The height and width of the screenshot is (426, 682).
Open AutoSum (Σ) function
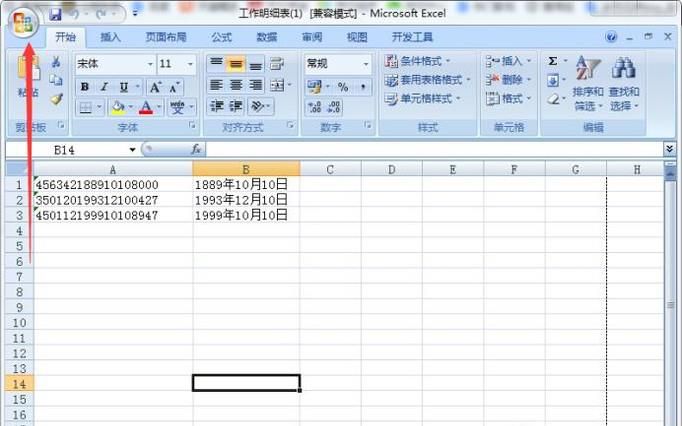(552, 61)
